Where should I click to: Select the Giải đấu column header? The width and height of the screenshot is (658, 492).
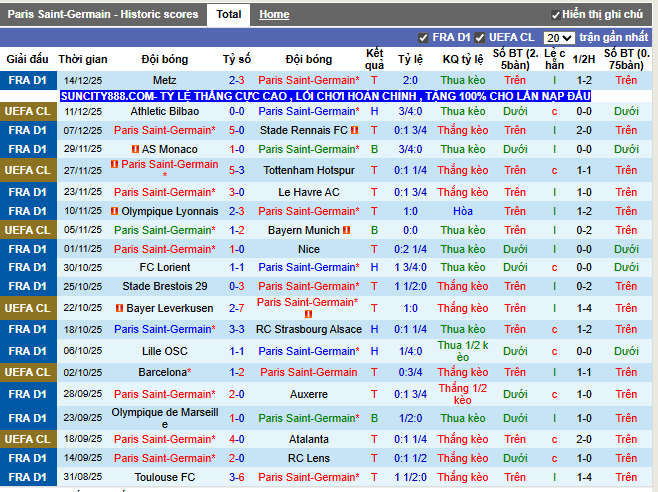pyautogui.click(x=27, y=59)
